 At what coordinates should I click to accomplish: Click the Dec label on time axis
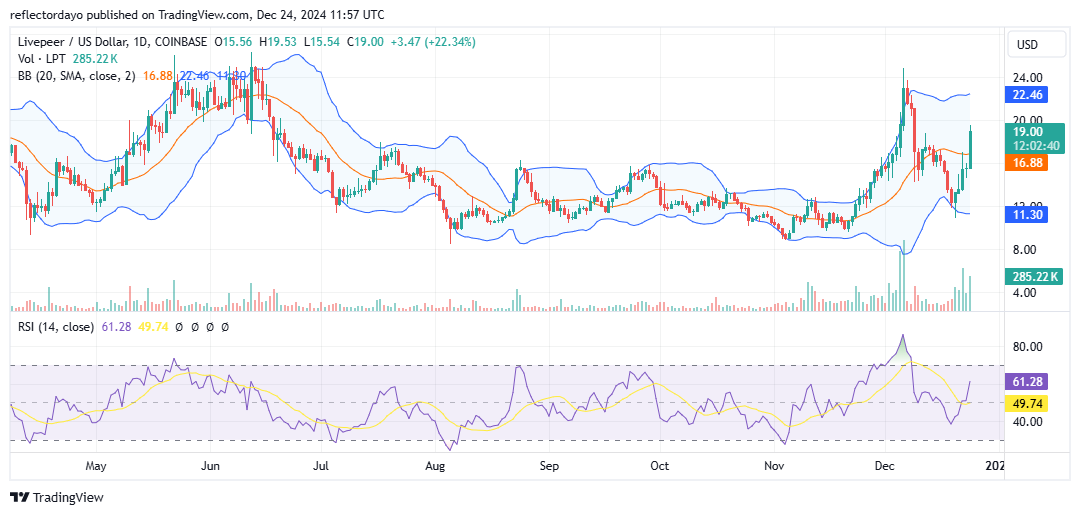click(x=886, y=466)
